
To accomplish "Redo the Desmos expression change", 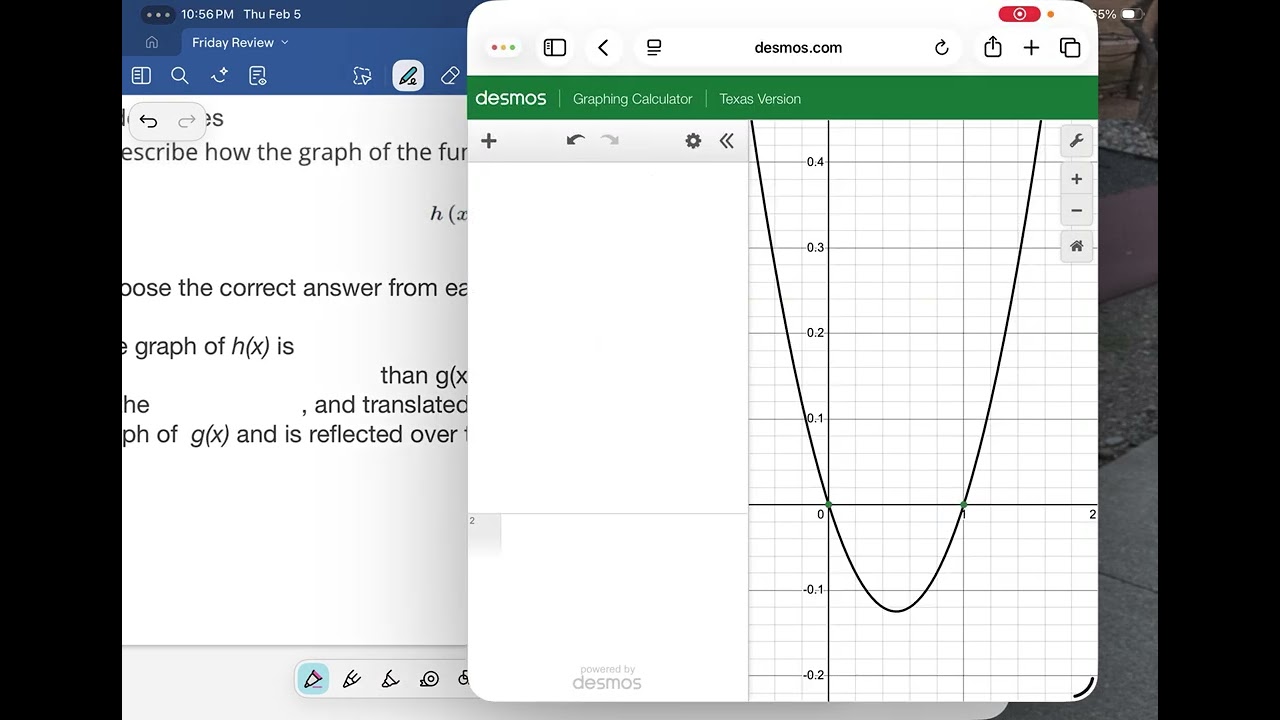I will (x=610, y=141).
